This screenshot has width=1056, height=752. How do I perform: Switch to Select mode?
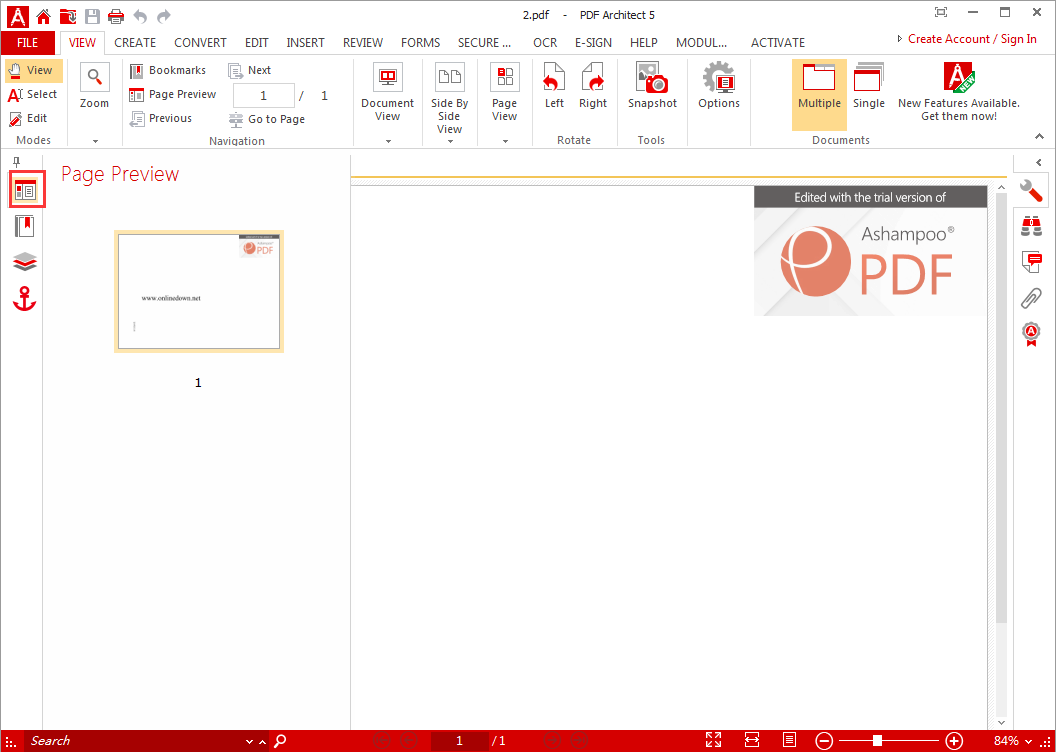(33, 94)
